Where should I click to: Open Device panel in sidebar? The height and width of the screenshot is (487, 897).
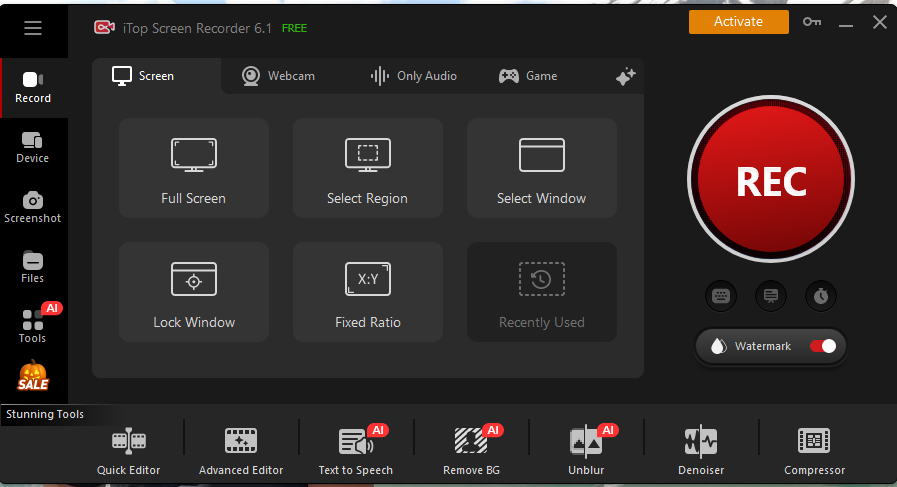33,147
